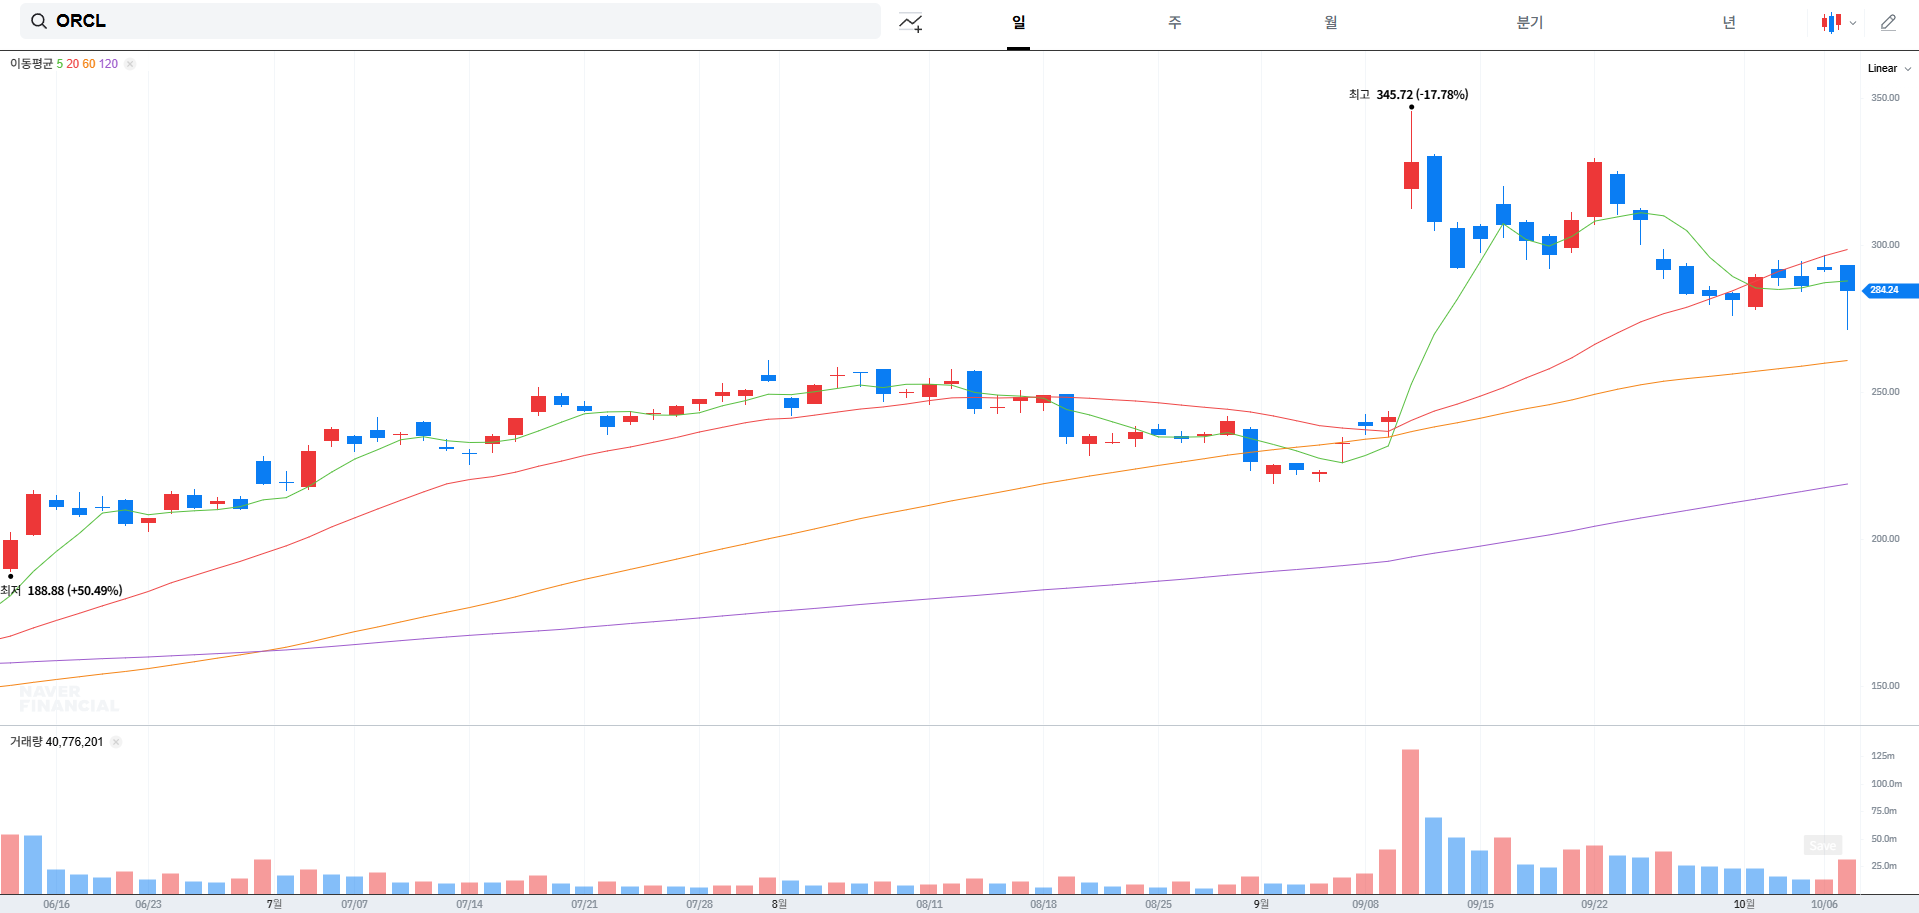Activate the pencil drawing tool icon

click(1888, 22)
